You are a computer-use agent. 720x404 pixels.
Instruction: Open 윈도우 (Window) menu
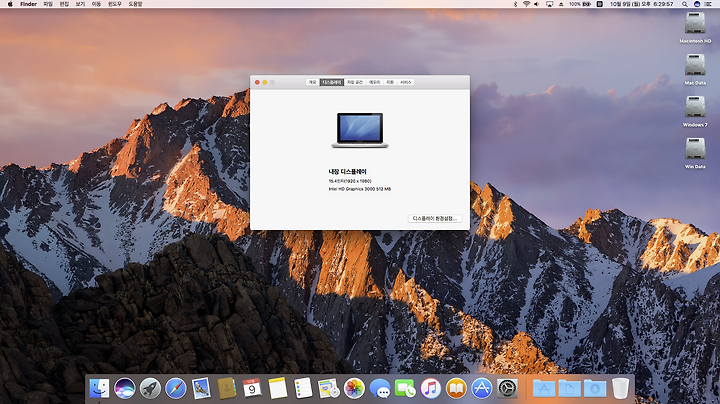point(115,4)
